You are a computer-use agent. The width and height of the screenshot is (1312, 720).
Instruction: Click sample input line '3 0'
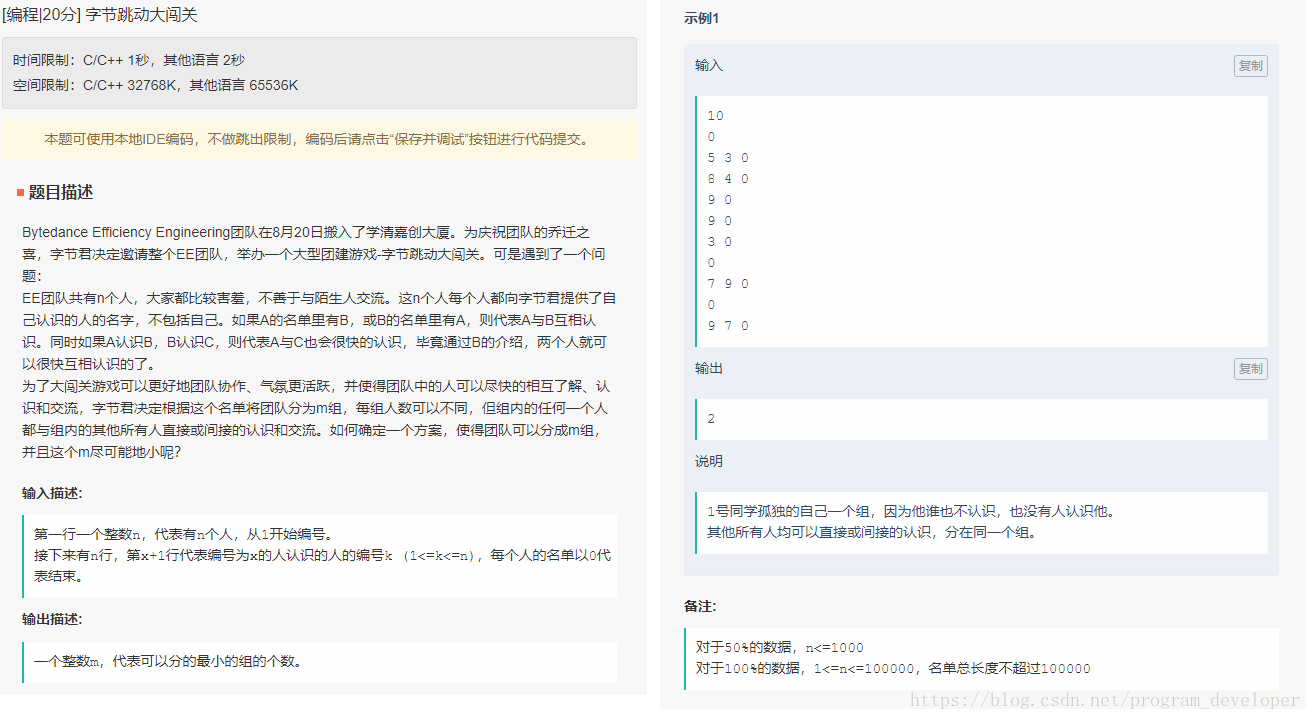[720, 242]
